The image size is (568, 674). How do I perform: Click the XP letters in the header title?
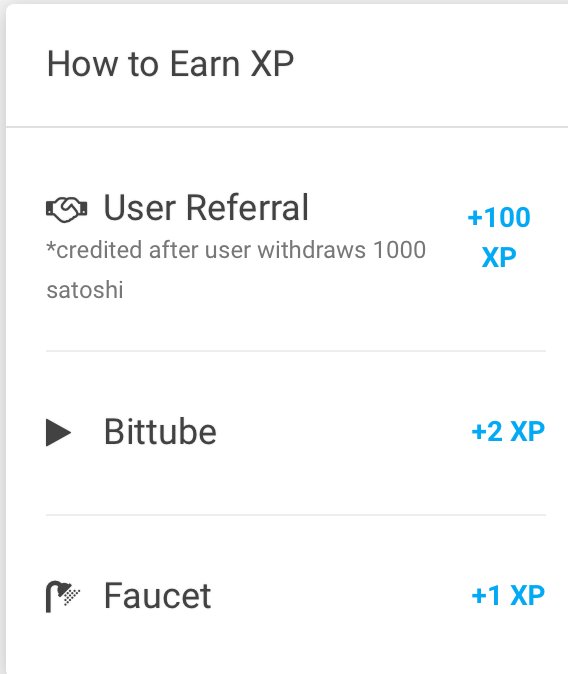pyautogui.click(x=272, y=64)
